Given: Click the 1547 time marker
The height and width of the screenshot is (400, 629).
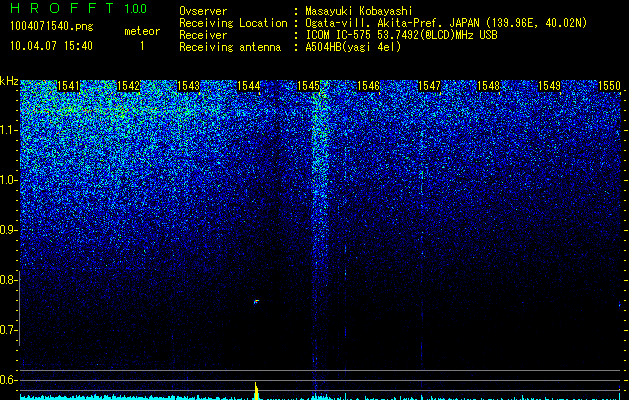Looking at the screenshot, I should coord(429,86).
